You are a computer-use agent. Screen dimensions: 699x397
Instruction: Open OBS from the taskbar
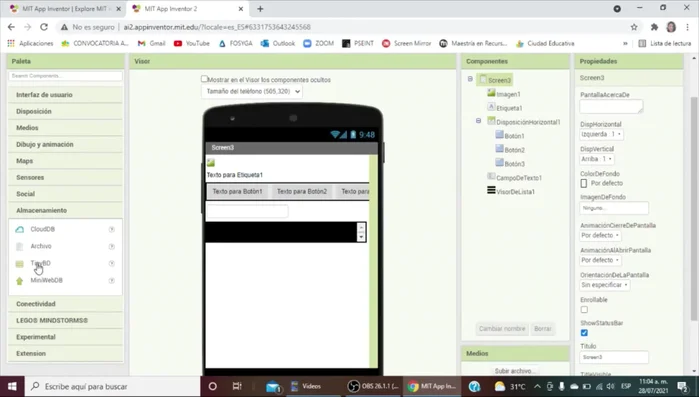pyautogui.click(x=374, y=386)
